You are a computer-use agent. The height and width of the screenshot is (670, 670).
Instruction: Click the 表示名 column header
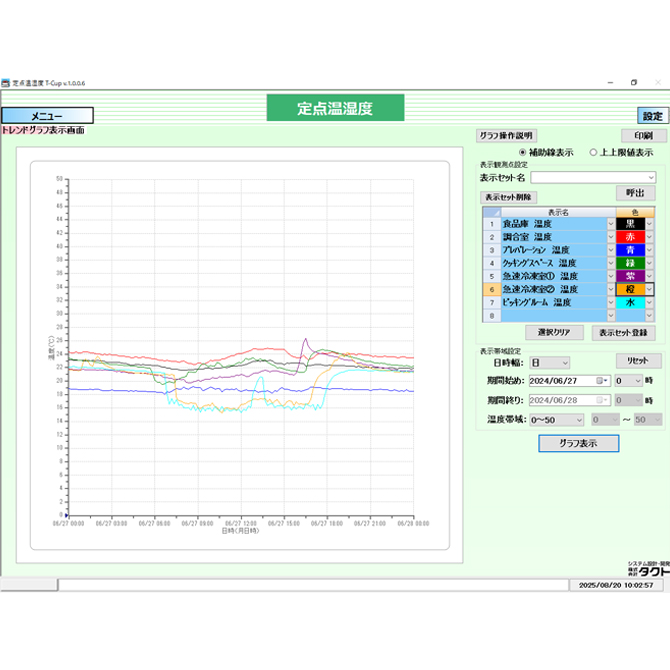click(558, 212)
